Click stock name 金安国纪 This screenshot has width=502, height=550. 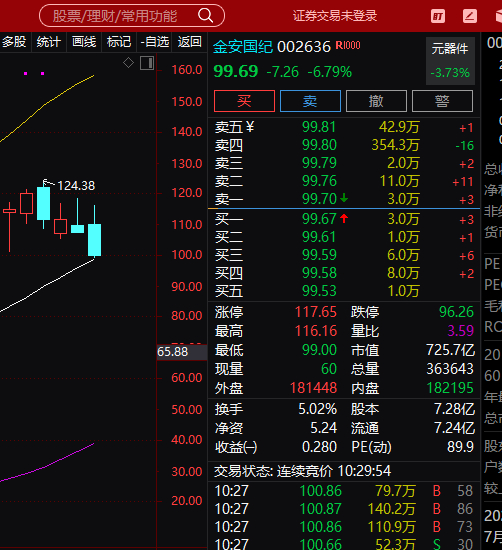(243, 47)
